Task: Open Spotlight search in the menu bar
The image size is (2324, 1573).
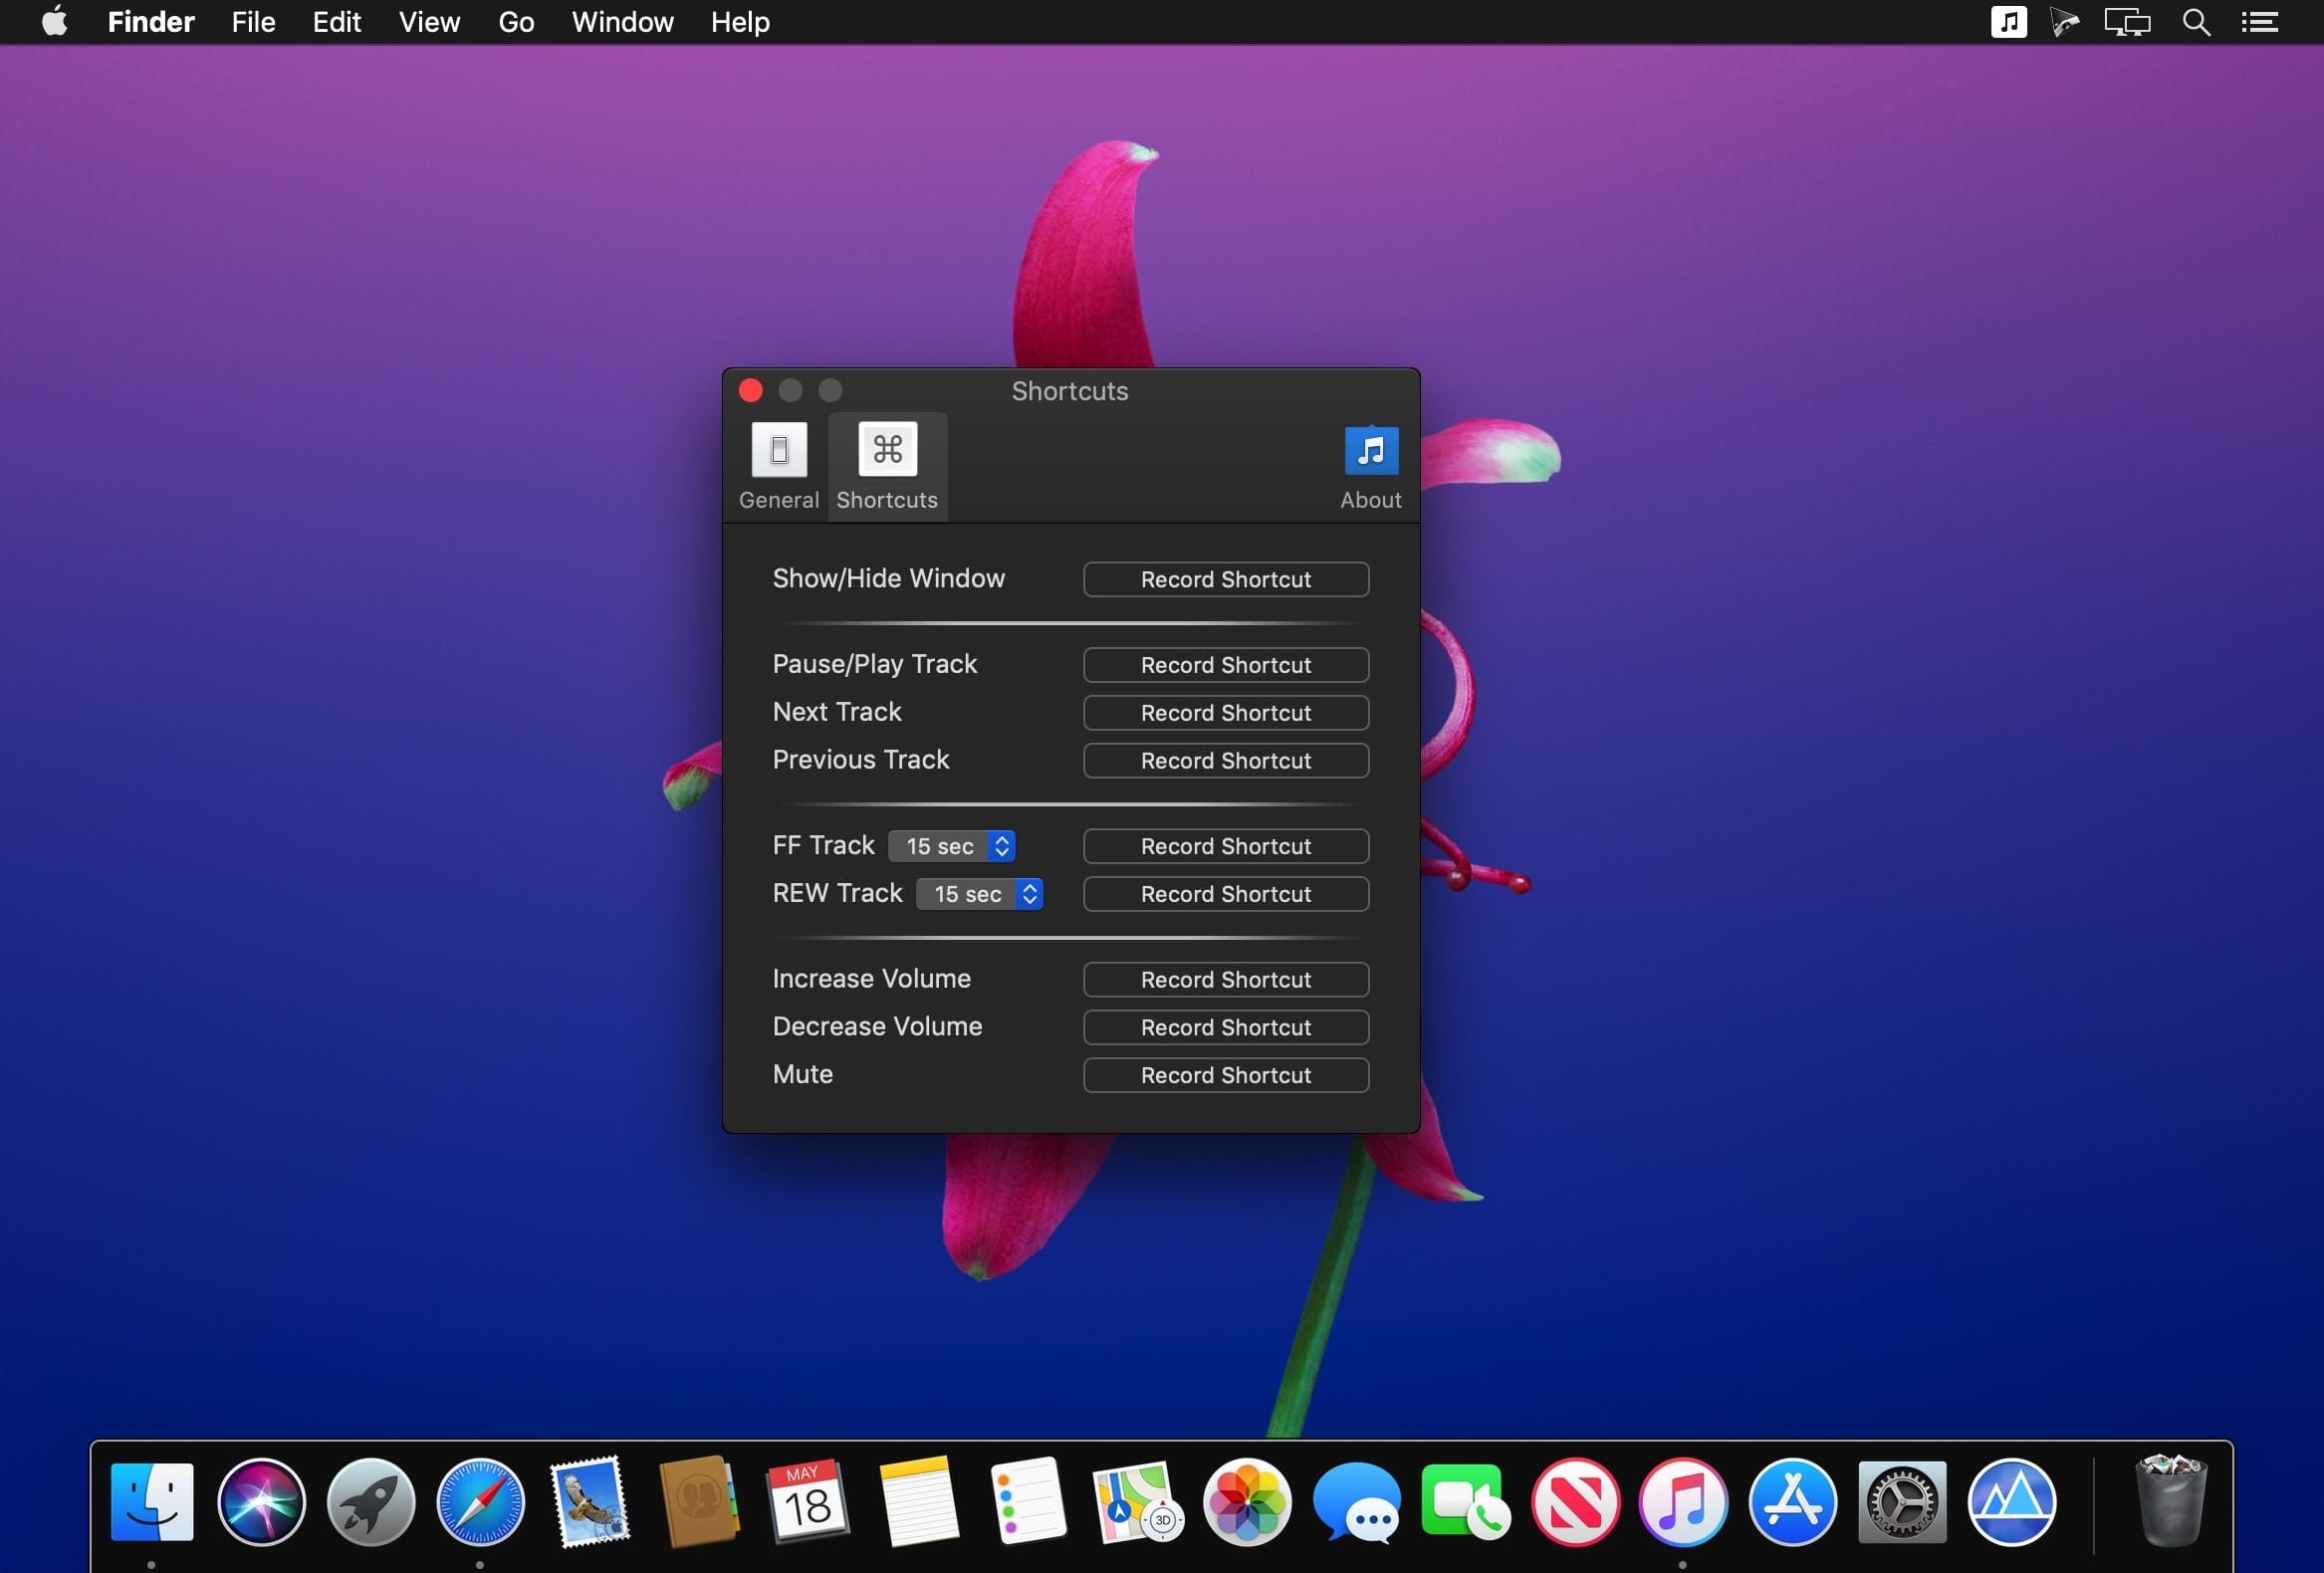Action: tap(2196, 22)
